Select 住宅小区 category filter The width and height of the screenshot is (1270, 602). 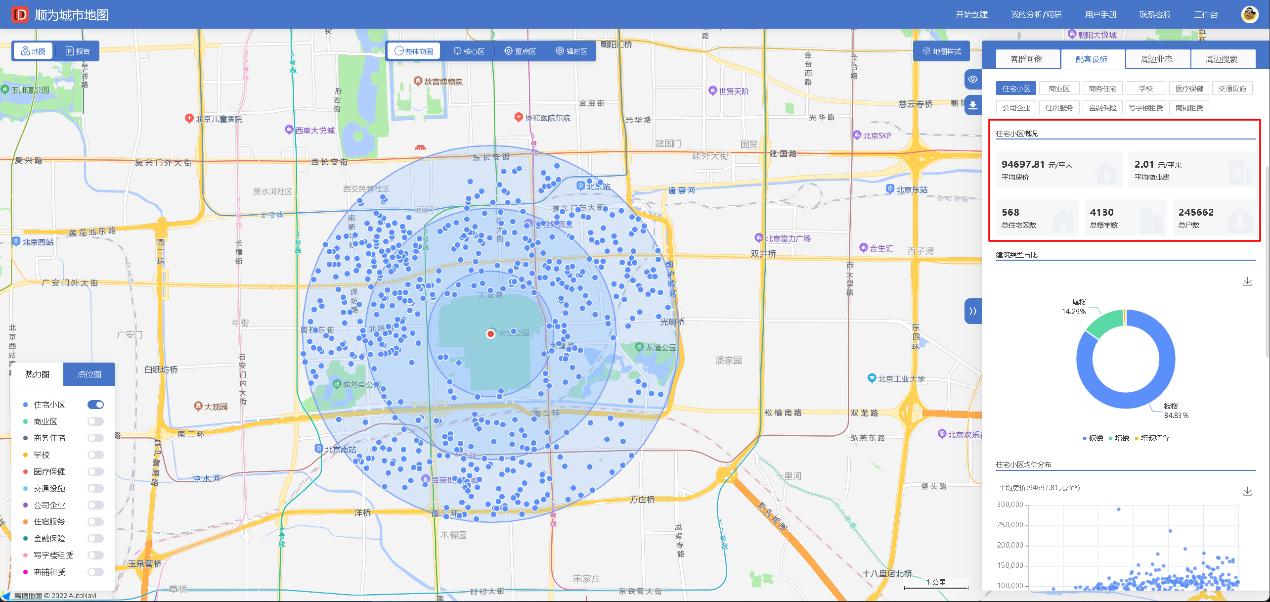pyautogui.click(x=1016, y=89)
